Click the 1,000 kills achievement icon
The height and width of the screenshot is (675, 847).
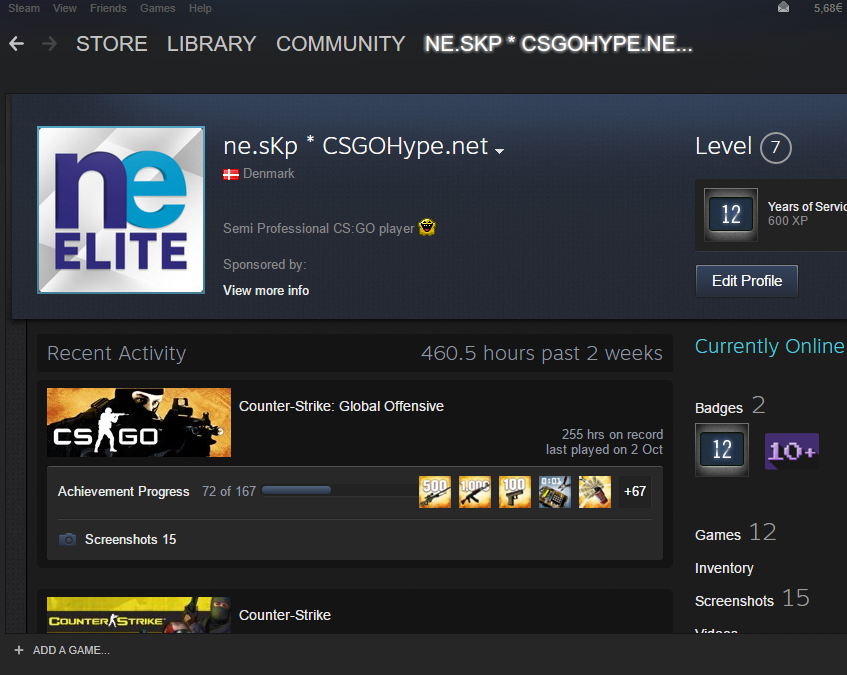pyautogui.click(x=475, y=491)
